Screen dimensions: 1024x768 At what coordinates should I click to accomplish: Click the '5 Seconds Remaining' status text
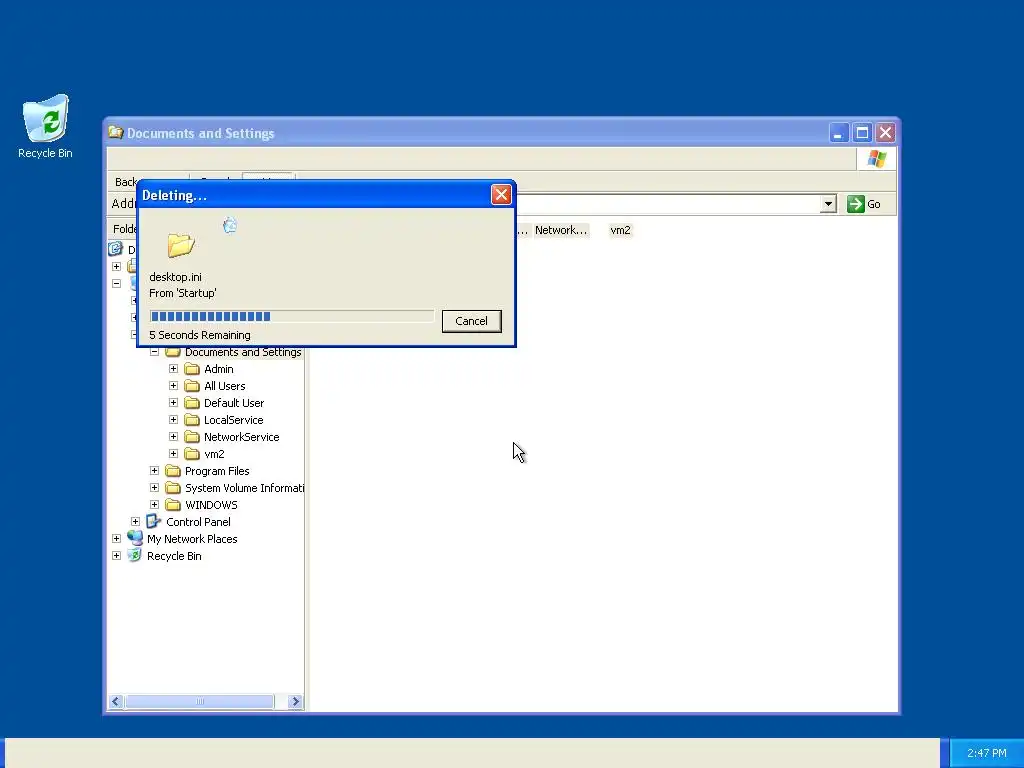pyautogui.click(x=200, y=335)
